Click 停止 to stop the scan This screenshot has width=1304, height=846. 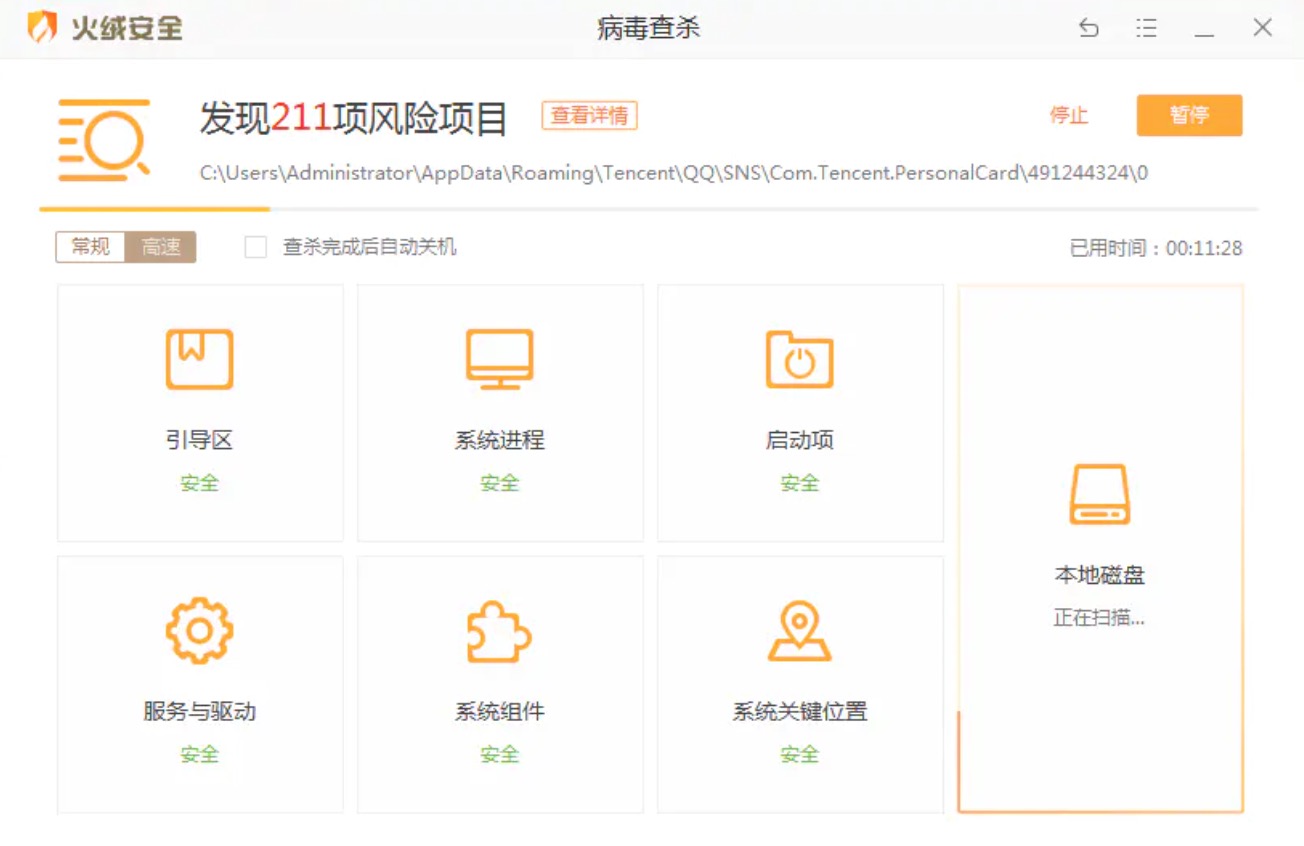point(1068,116)
